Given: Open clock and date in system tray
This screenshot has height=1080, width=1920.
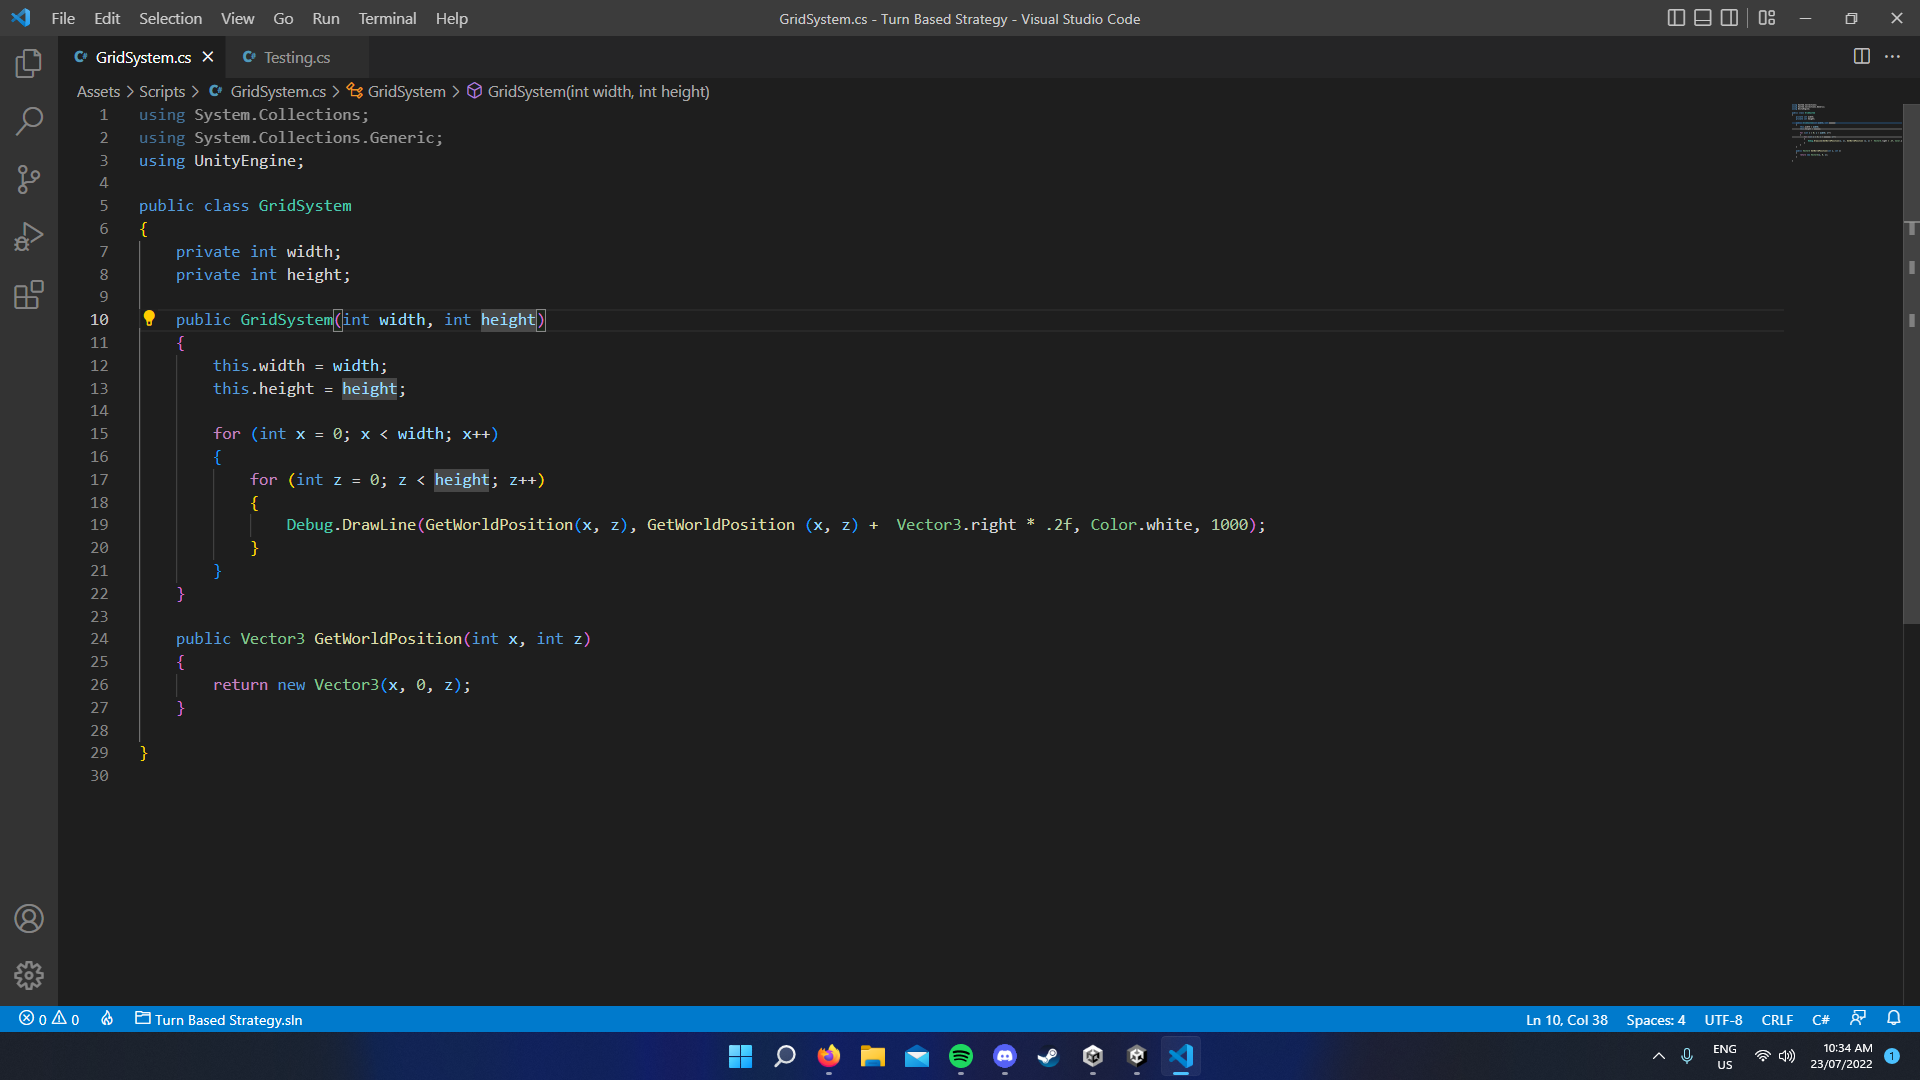Looking at the screenshot, I should (1841, 1056).
